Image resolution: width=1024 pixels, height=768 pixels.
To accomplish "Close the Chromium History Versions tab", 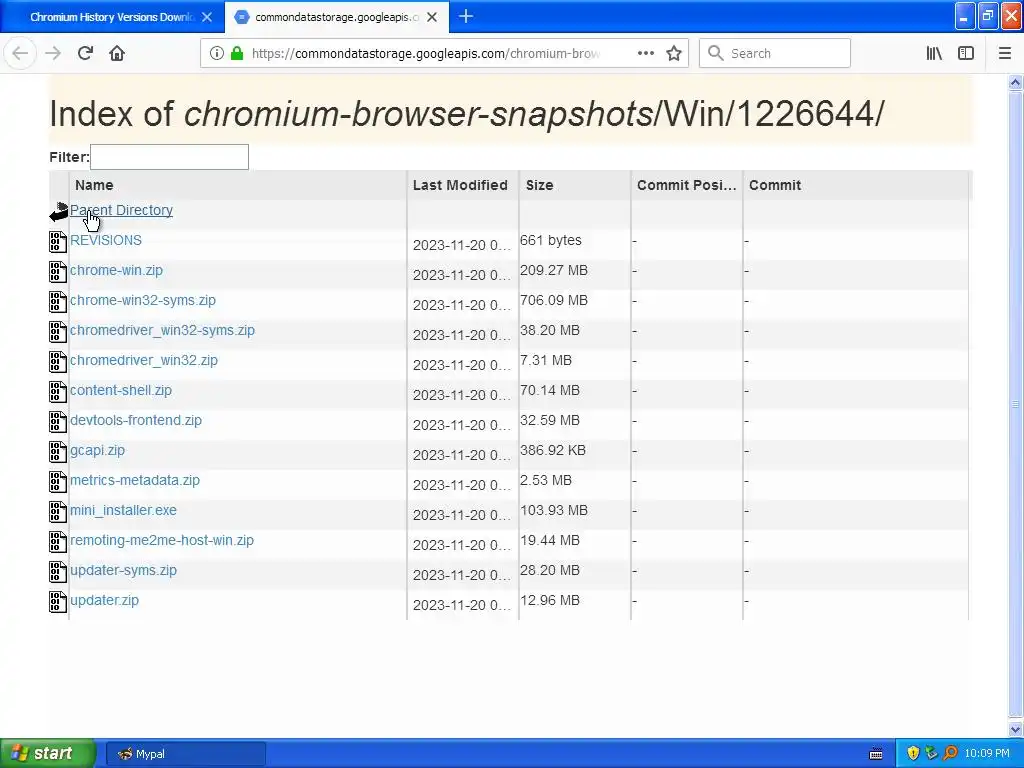I will [207, 17].
